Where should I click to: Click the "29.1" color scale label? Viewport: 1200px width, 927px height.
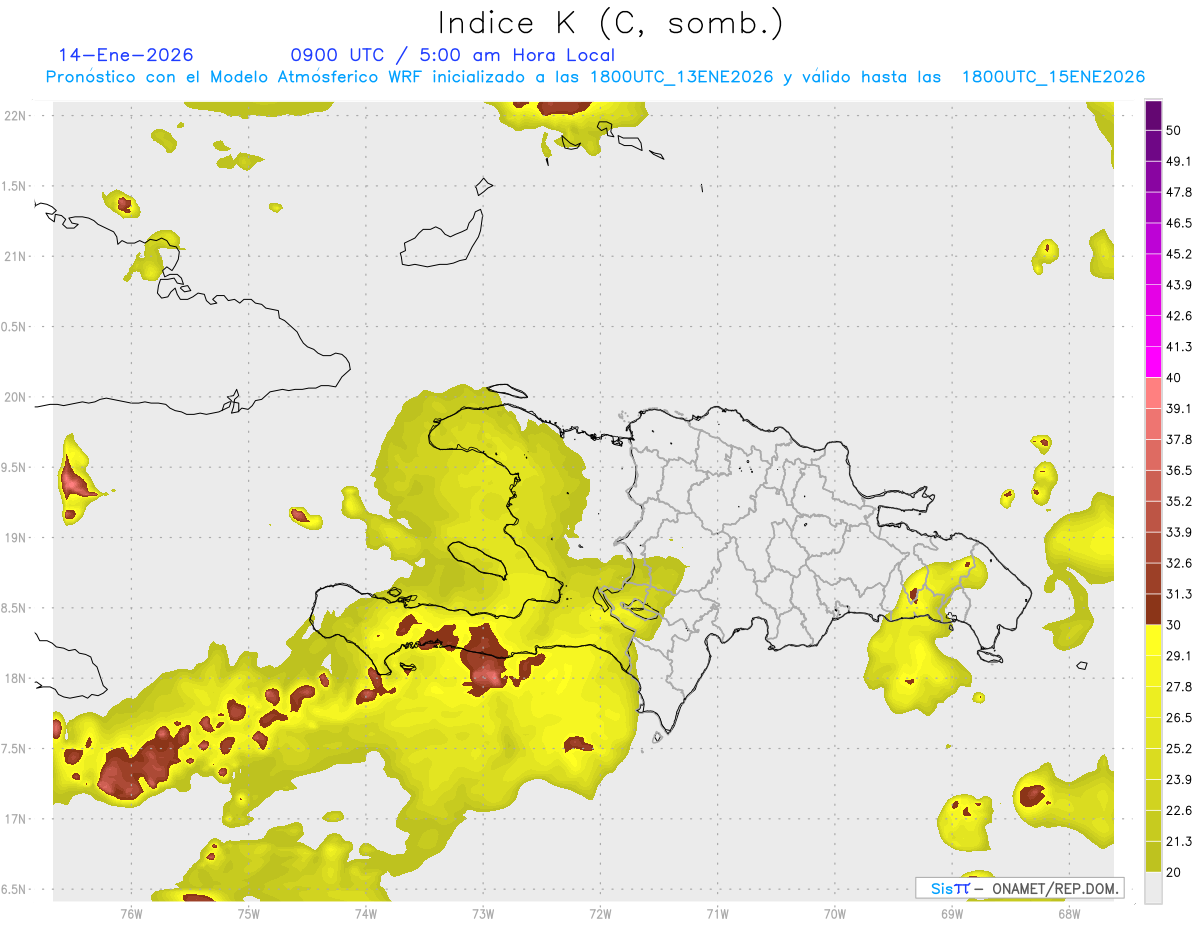coord(1179,656)
